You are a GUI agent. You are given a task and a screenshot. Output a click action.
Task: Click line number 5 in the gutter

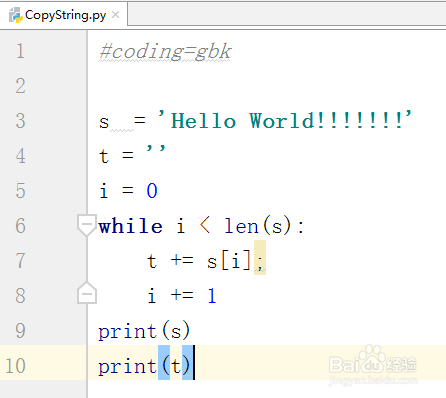pyautogui.click(x=20, y=191)
